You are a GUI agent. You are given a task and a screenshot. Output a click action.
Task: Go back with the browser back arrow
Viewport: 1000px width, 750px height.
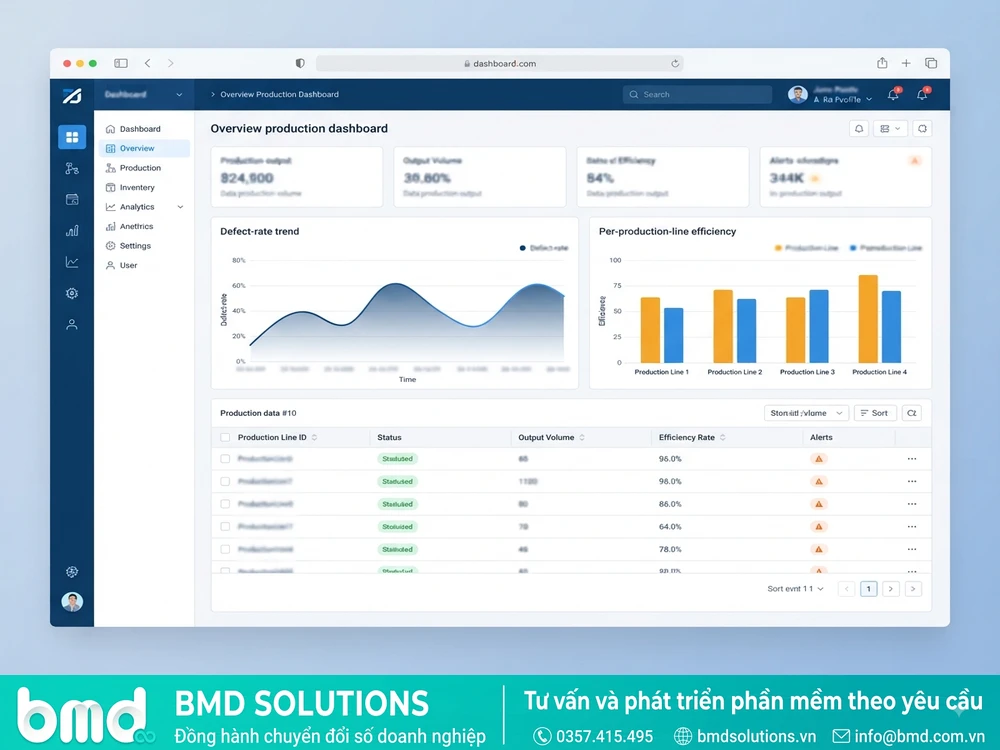pos(148,63)
